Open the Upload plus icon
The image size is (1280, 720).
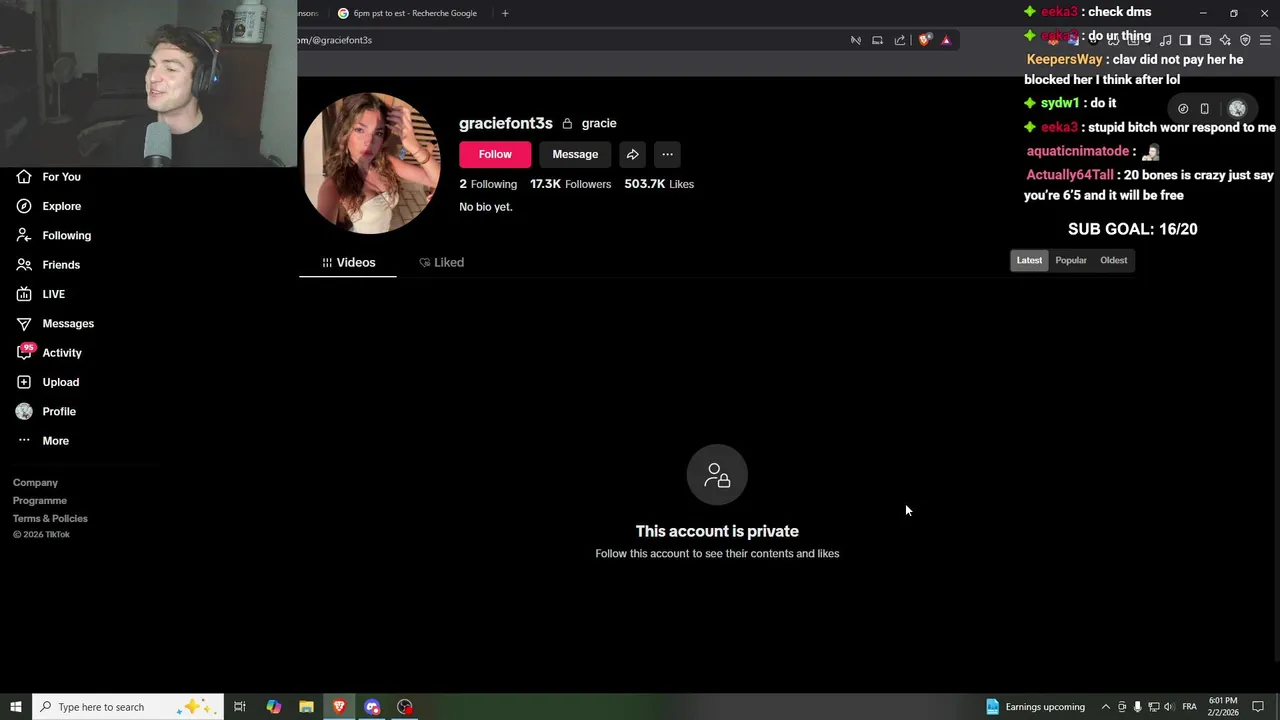tap(24, 382)
